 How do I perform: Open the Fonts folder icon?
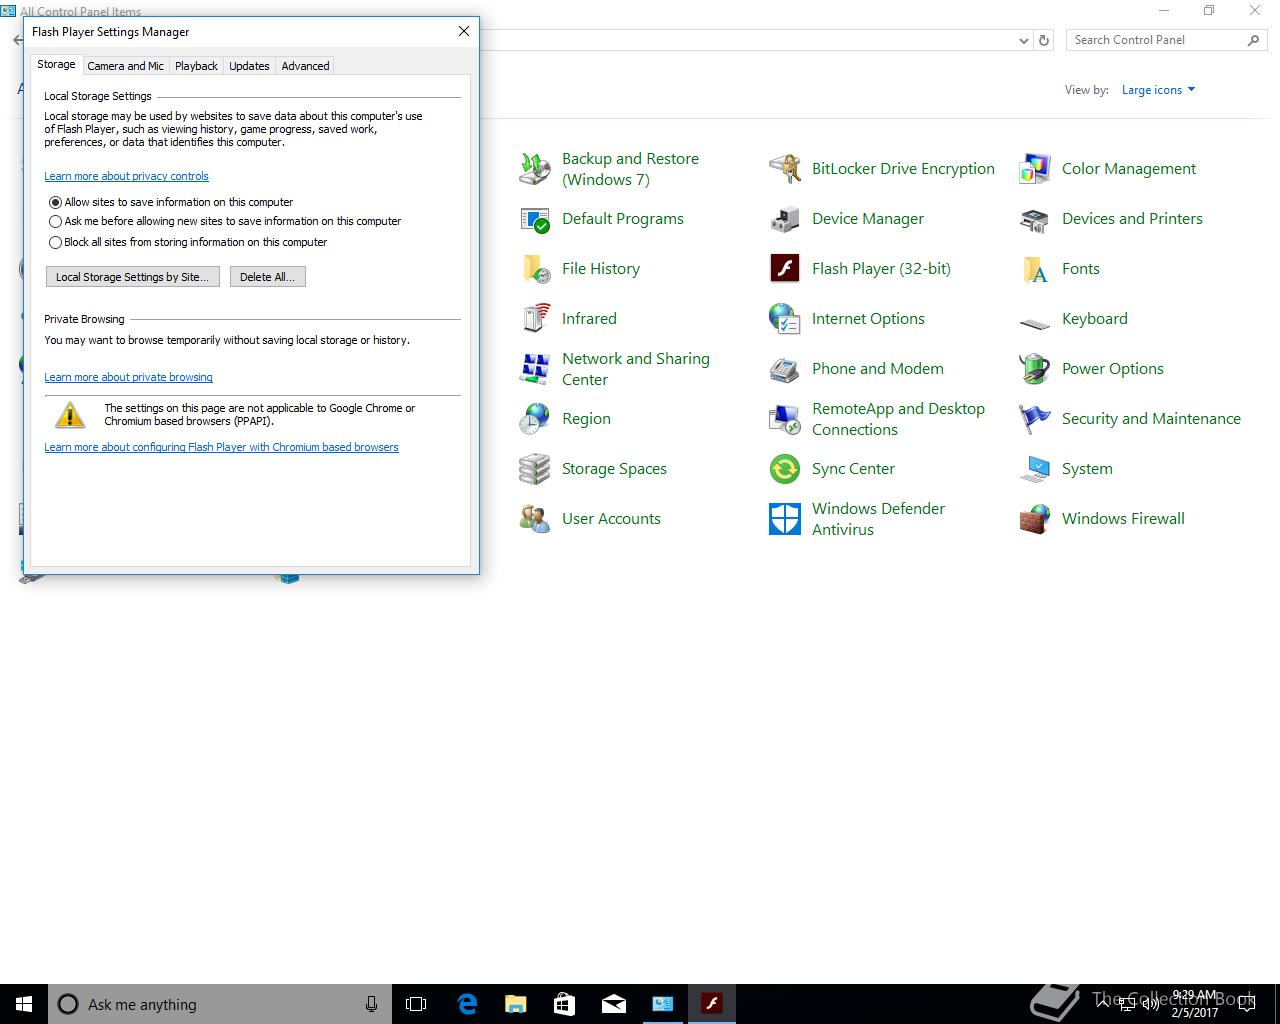click(1035, 269)
